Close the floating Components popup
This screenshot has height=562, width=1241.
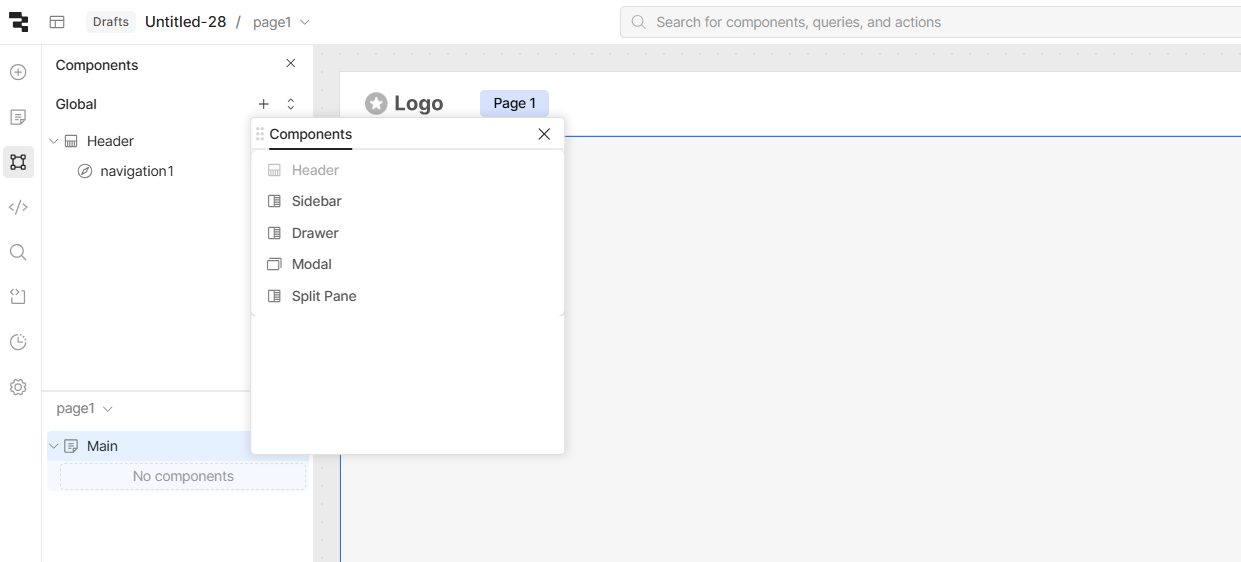[x=544, y=134]
